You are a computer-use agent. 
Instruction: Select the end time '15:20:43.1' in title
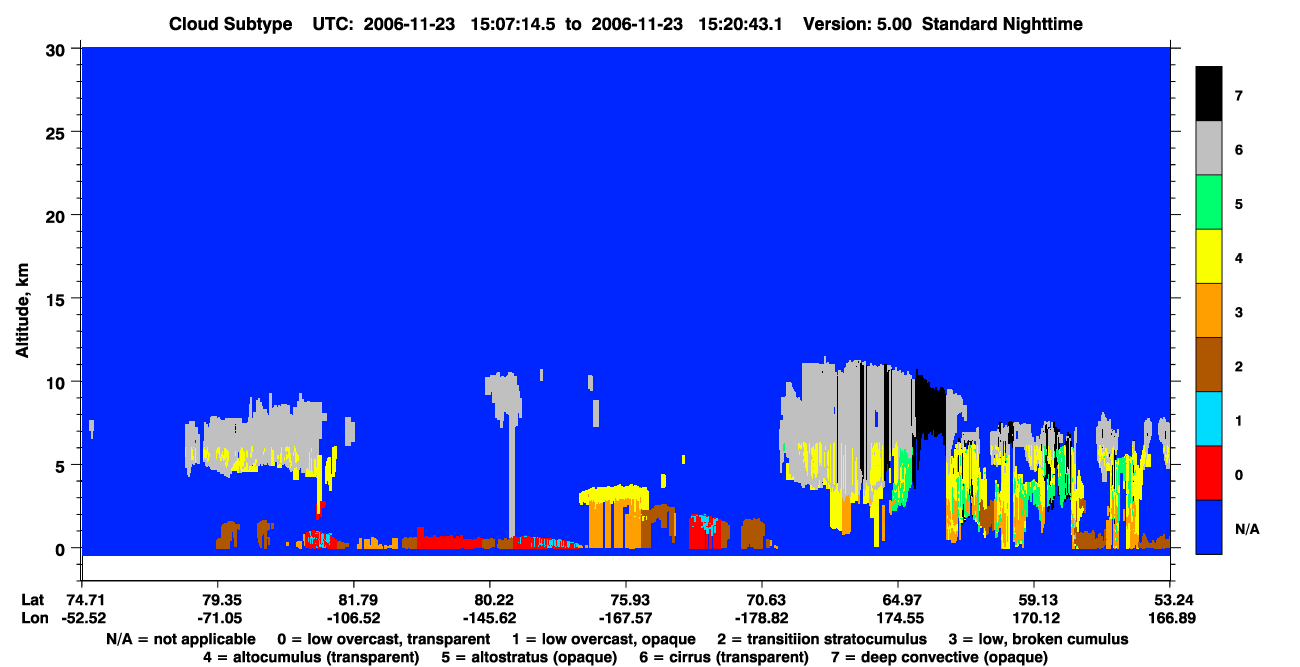tap(741, 24)
